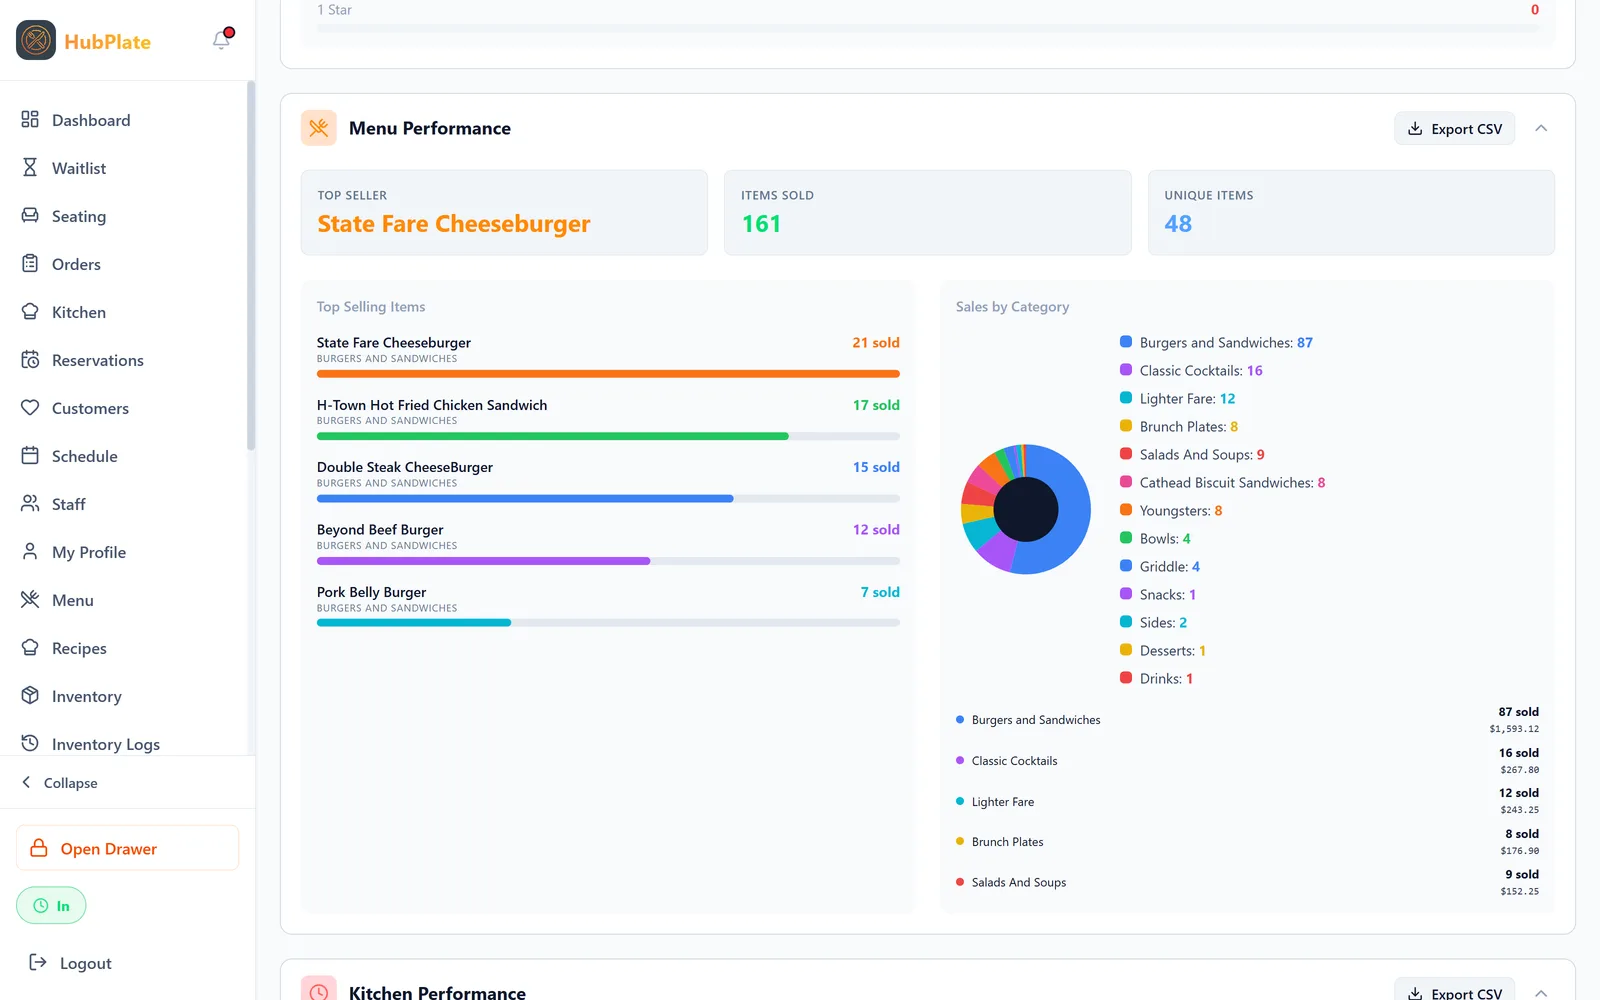Click State Fare Cheeseburger orange progress bar
Viewport: 1600px width, 1000px height.
[608, 374]
